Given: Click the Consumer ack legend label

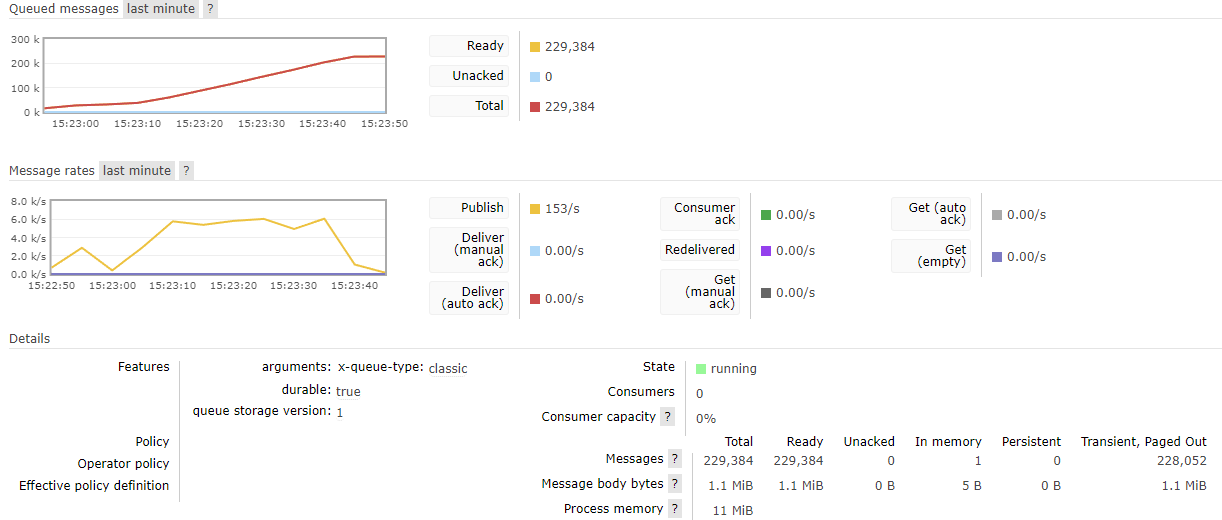Looking at the screenshot, I should (x=700, y=214).
